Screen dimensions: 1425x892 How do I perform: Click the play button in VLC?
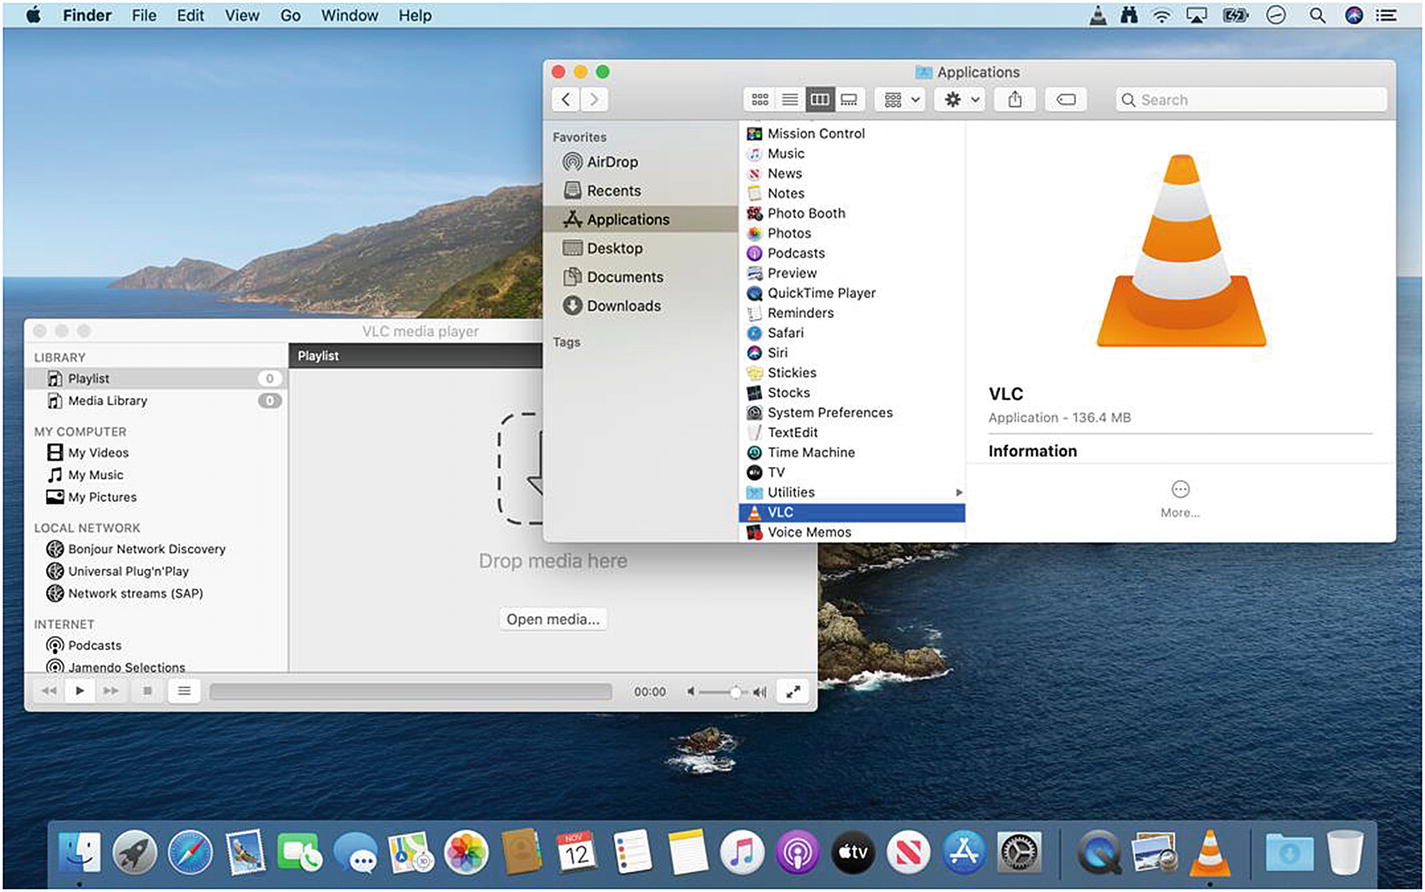79,691
